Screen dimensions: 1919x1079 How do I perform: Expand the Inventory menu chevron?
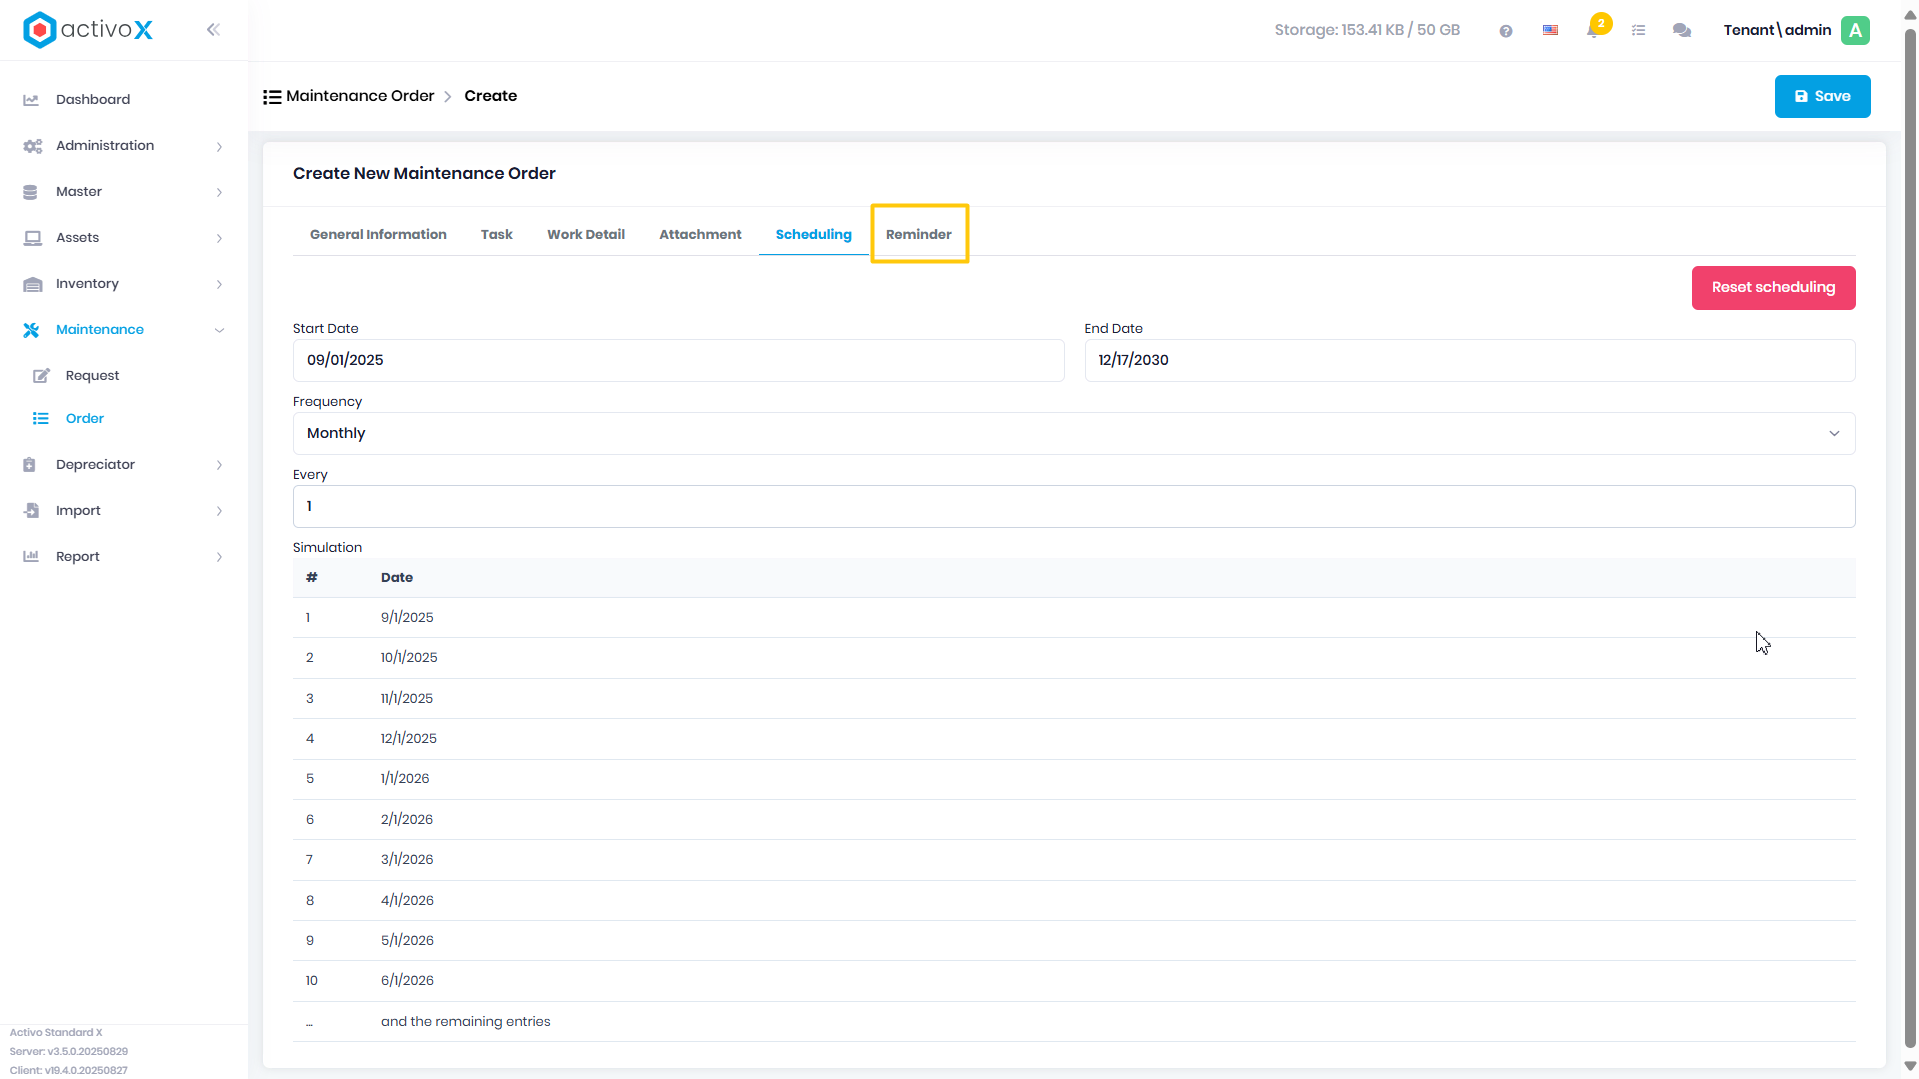[219, 285]
